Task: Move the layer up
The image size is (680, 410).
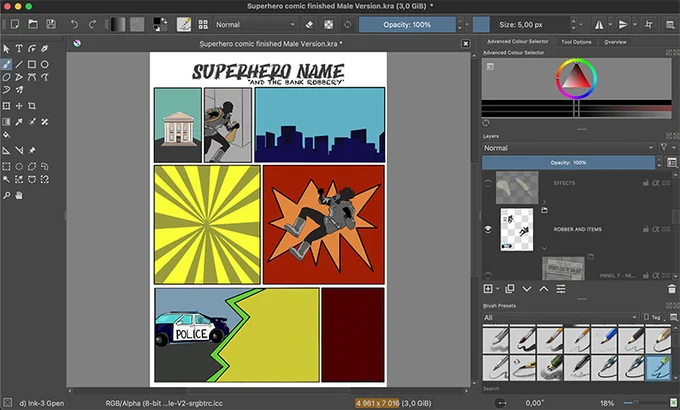Action: pyautogui.click(x=544, y=289)
